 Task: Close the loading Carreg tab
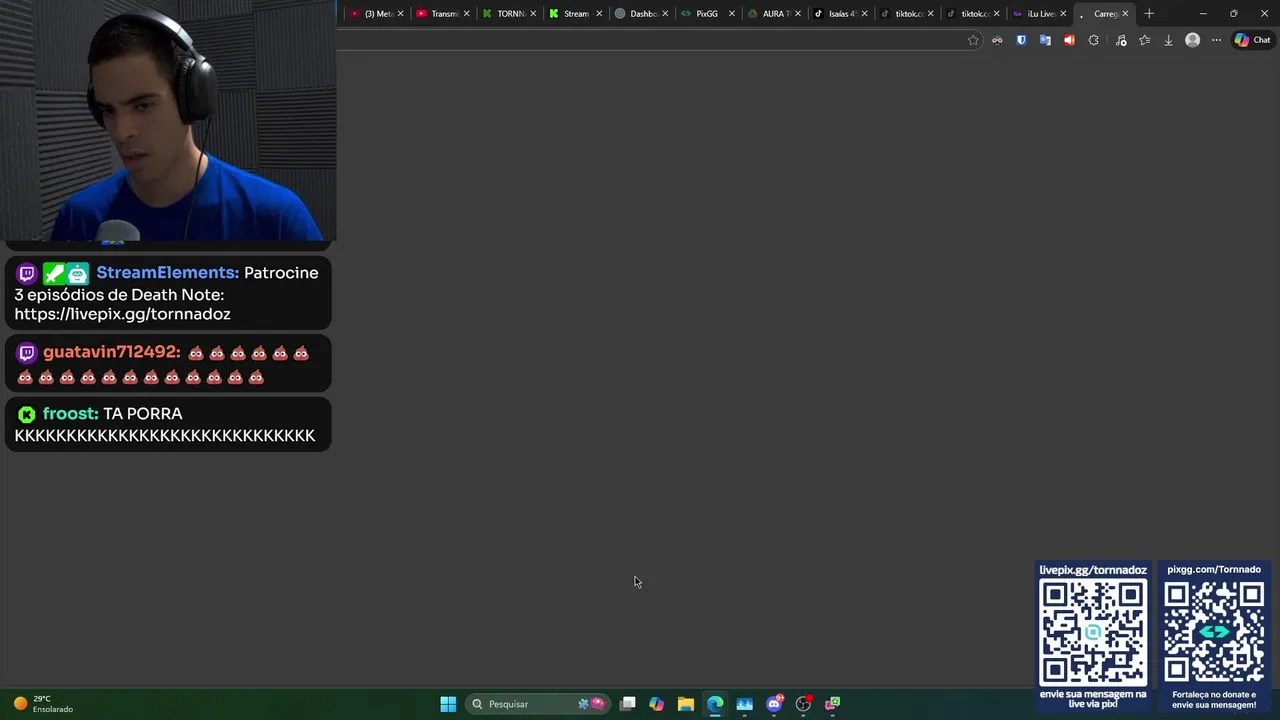1125,14
